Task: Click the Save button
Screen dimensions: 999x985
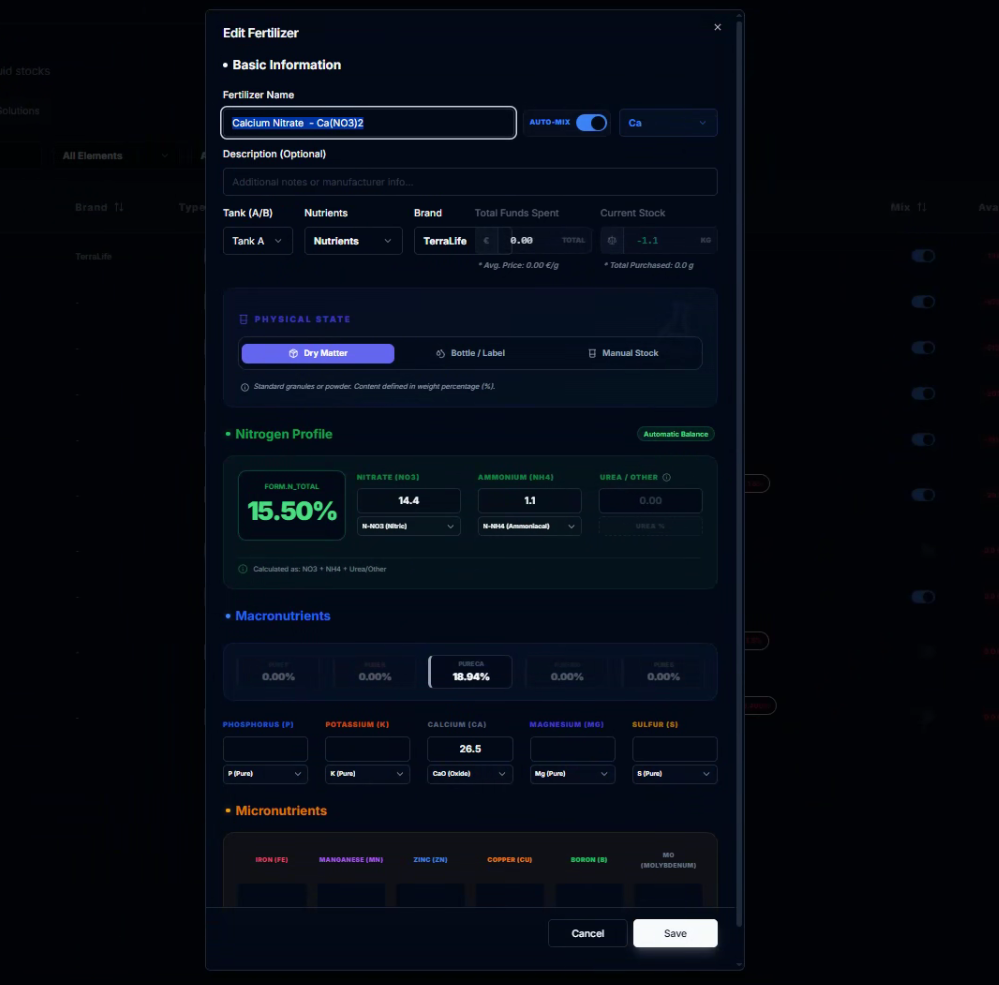Action: tap(675, 933)
